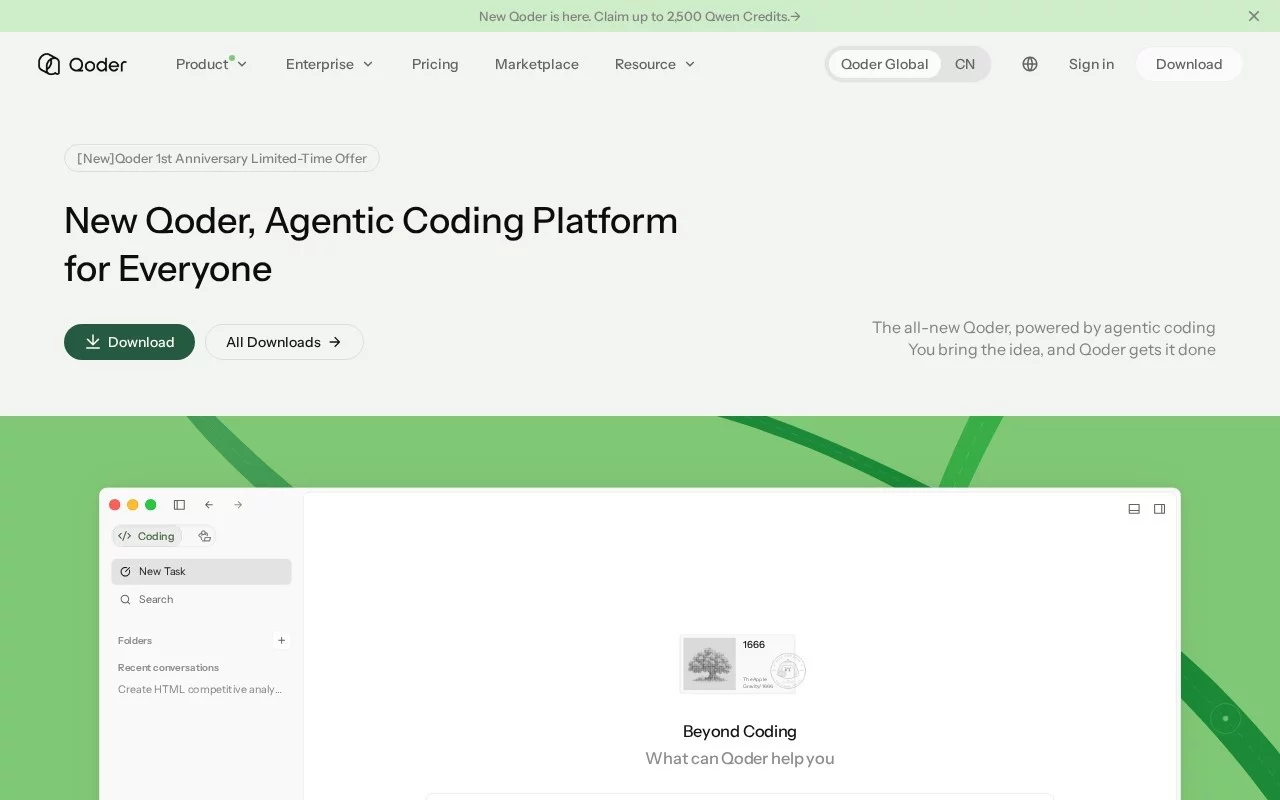Click the Beyond Coding heading
The image size is (1280, 800).
(740, 731)
